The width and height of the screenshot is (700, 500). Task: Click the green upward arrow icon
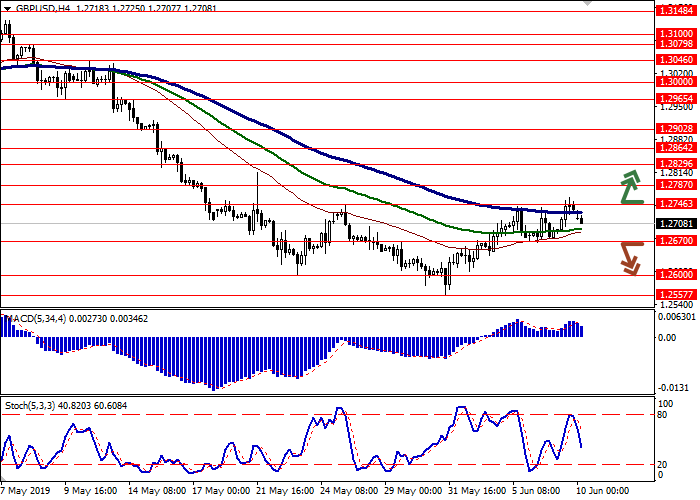coord(629,187)
